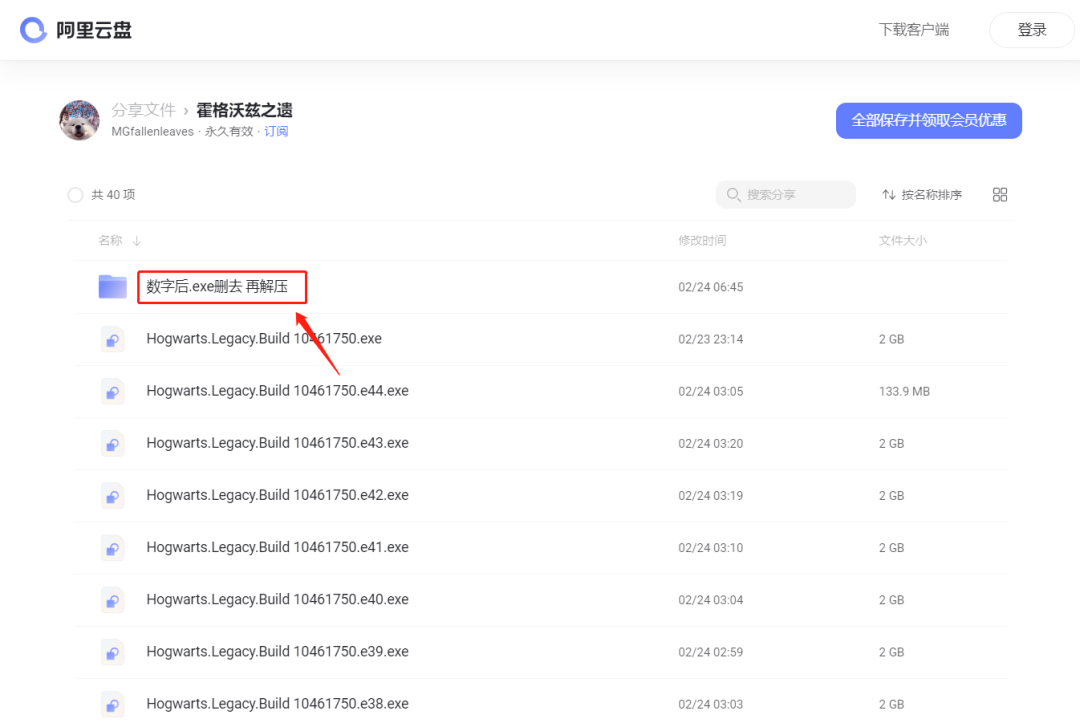Click file icon of 10461750.e39.exe
The height and width of the screenshot is (727, 1080).
coord(112,652)
